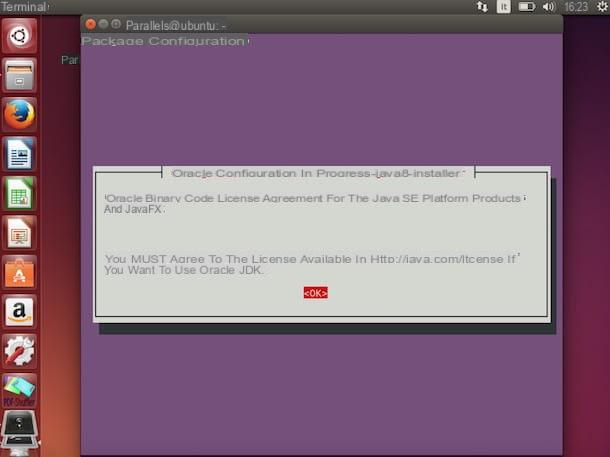Open LibreOffice Writer from the dock
This screenshot has height=457, width=610.
coord(19,154)
